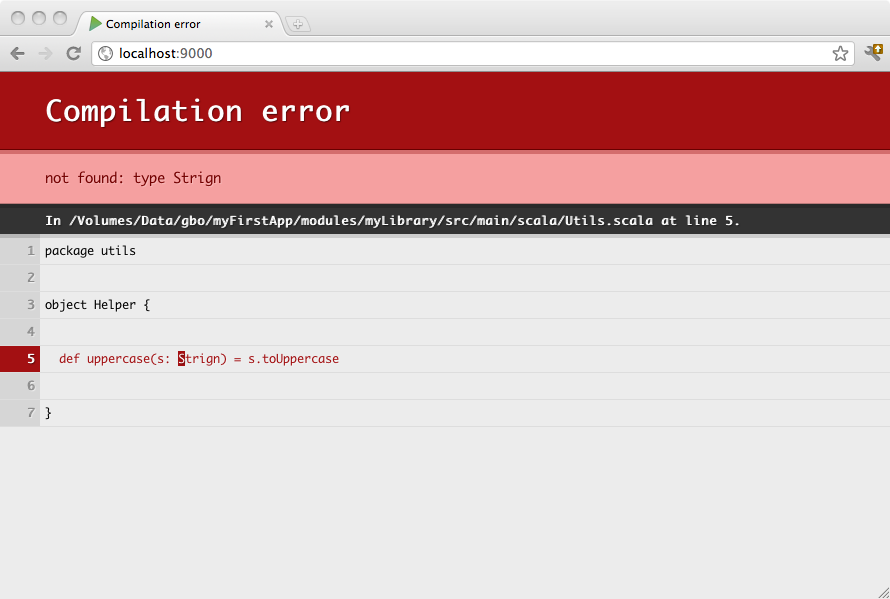Image resolution: width=890 pixels, height=599 pixels.
Task: Click the globe site info icon
Action: coord(105,54)
